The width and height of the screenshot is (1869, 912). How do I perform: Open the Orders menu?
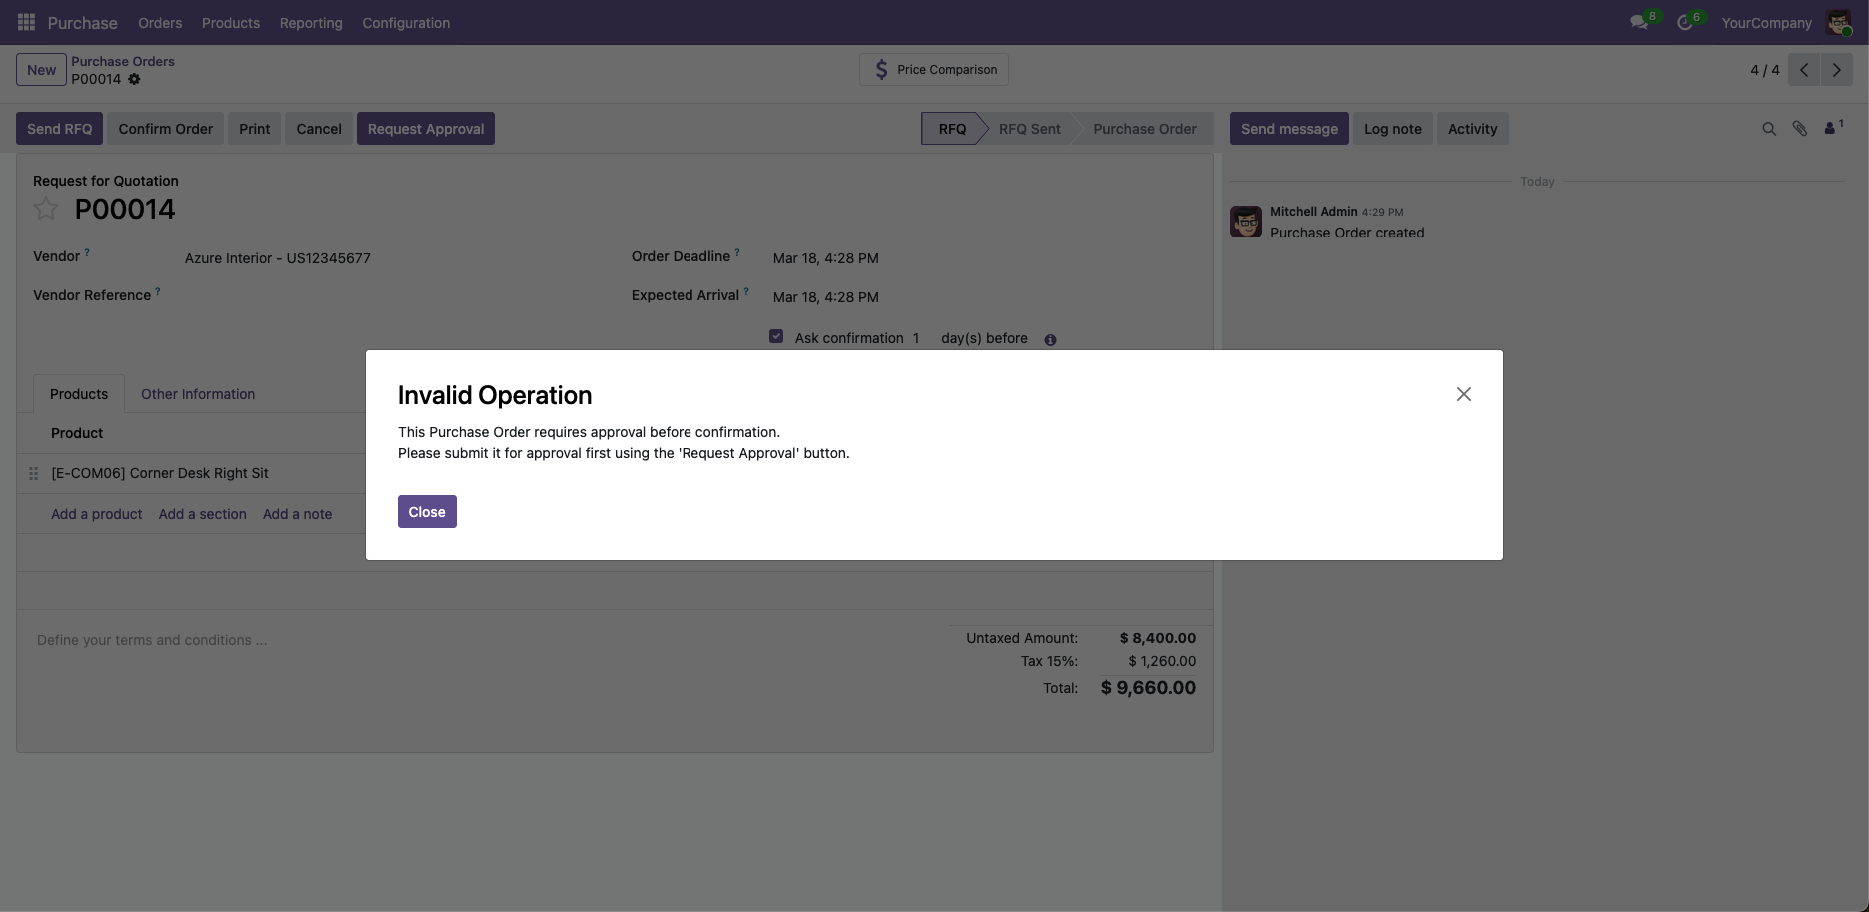click(x=160, y=23)
